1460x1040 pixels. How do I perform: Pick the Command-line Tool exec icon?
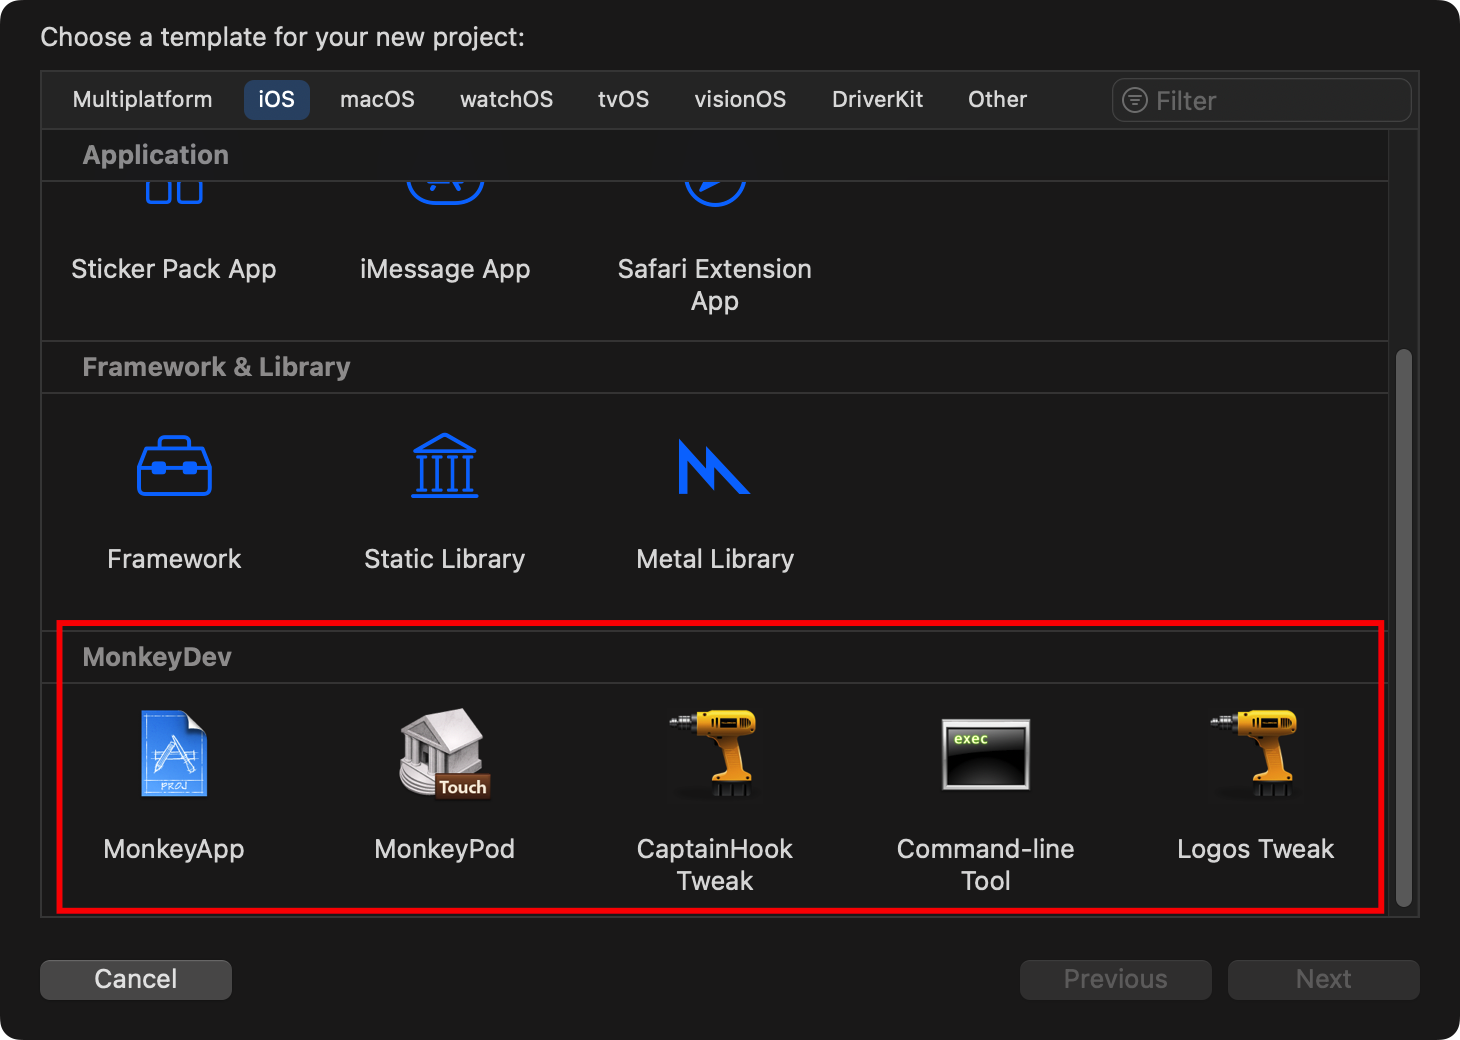tap(986, 754)
